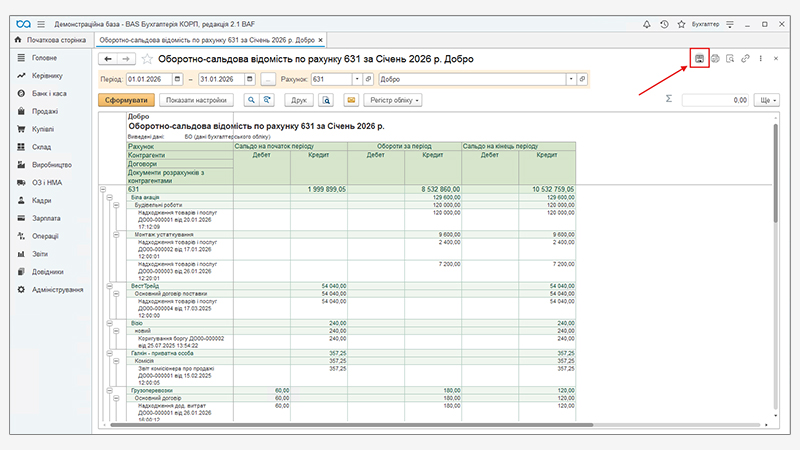Collapse the ВестТрейд group in report tree
The image size is (800, 450).
tap(109, 285)
